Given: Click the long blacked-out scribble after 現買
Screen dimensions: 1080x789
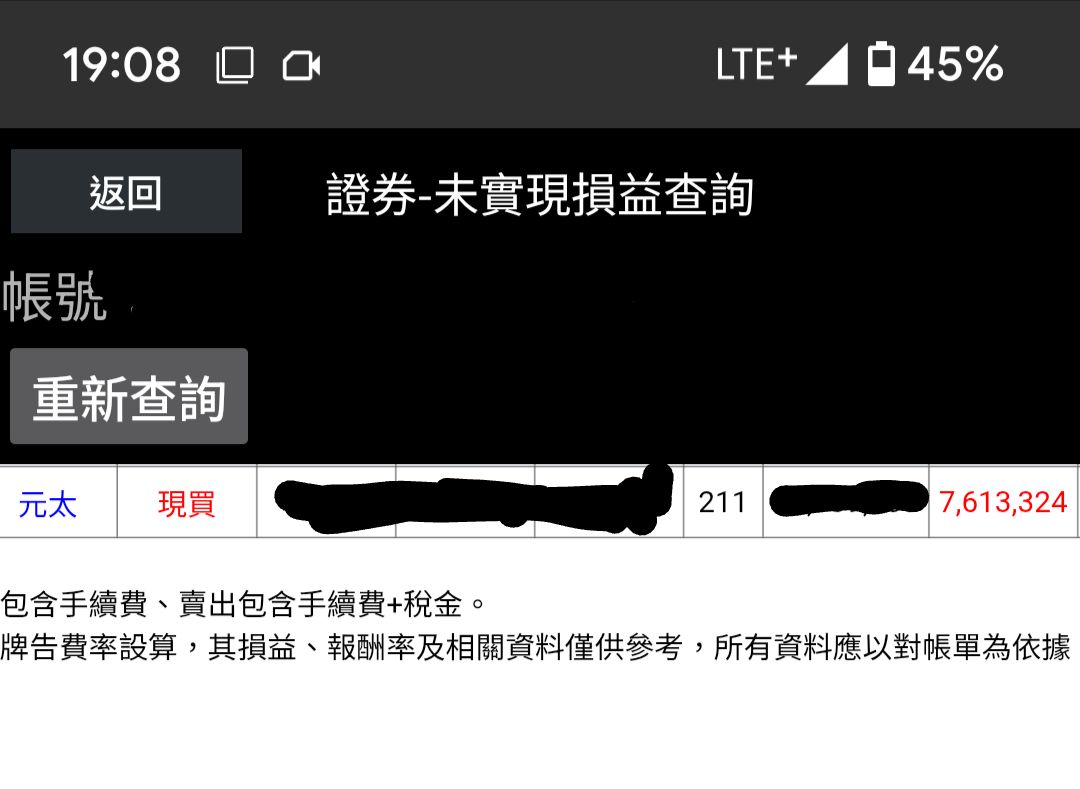Looking at the screenshot, I should pos(472,498).
